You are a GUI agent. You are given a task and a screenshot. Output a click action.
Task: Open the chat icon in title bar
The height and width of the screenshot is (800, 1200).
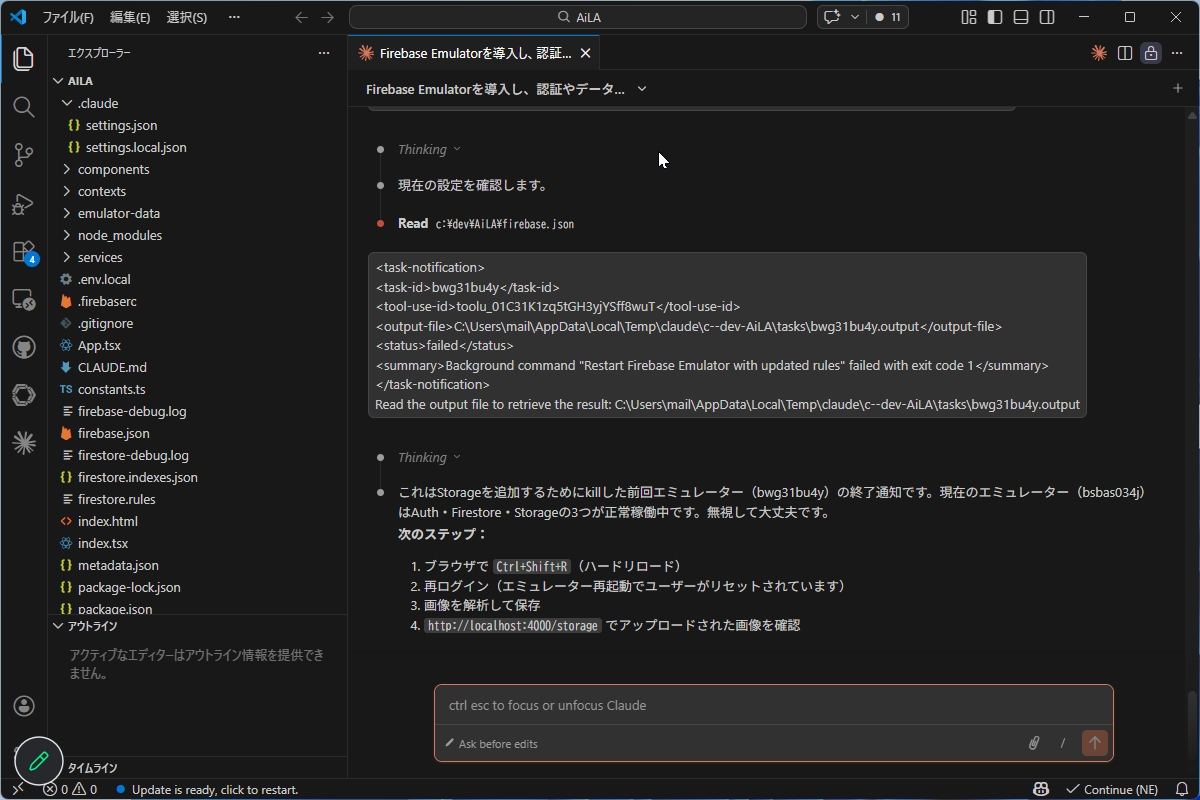coord(832,17)
